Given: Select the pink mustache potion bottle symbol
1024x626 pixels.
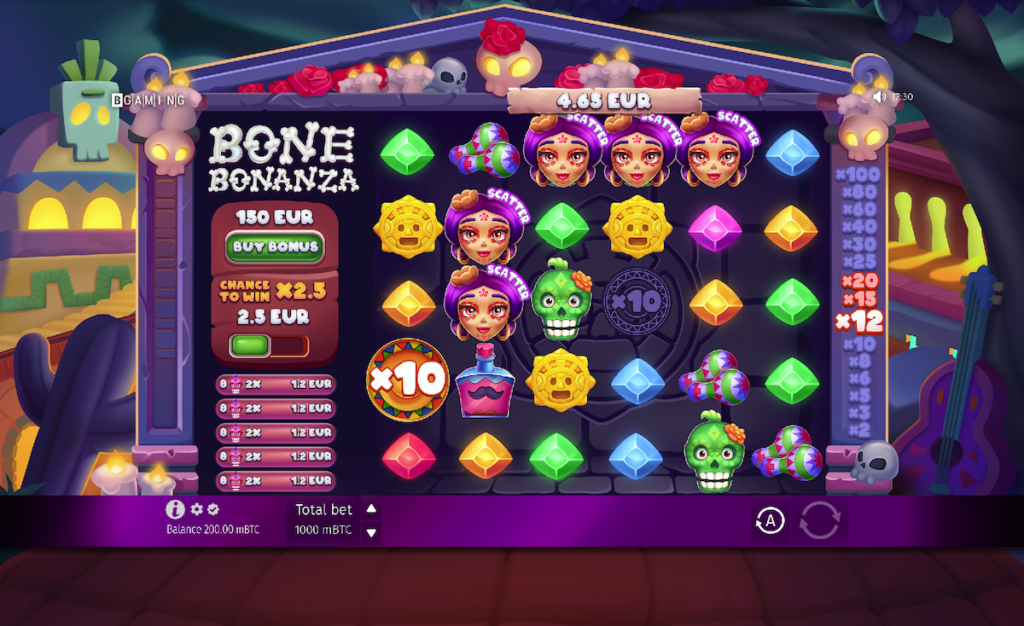Looking at the screenshot, I should (x=484, y=382).
